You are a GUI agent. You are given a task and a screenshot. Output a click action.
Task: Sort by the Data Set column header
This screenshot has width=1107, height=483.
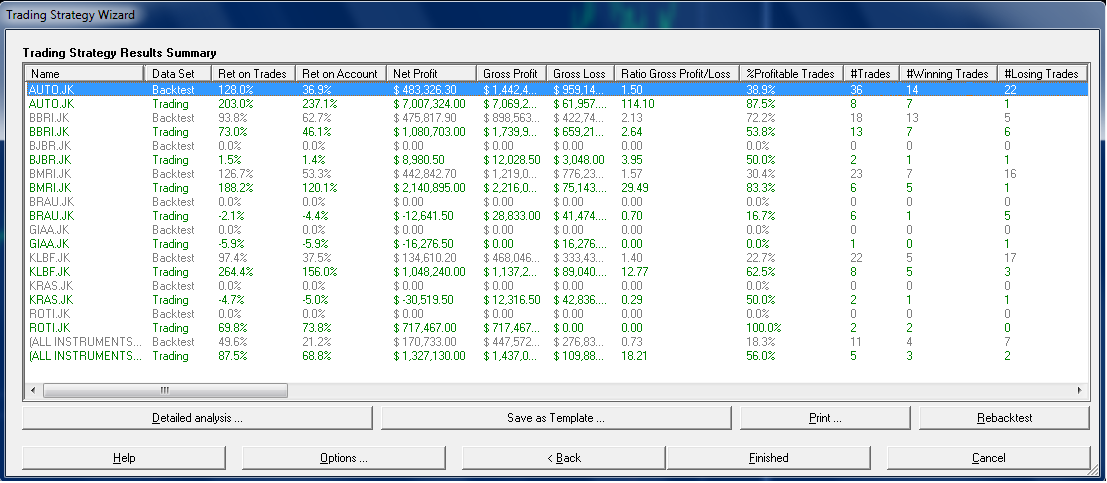pyautogui.click(x=178, y=73)
